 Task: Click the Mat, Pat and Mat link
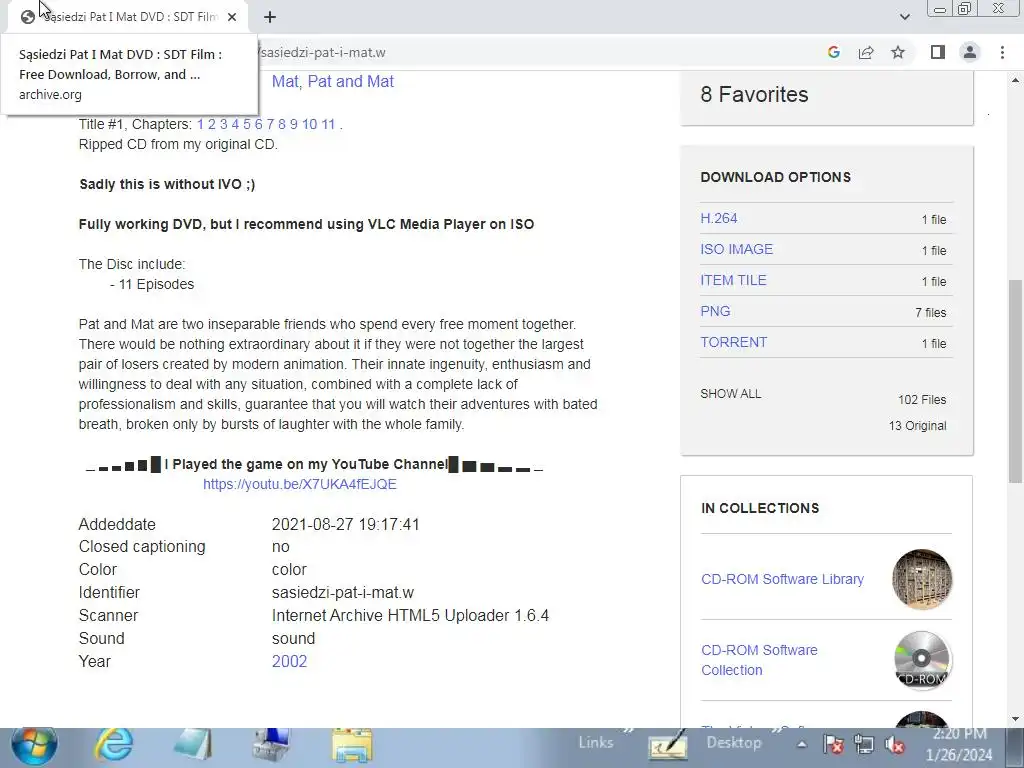click(332, 82)
